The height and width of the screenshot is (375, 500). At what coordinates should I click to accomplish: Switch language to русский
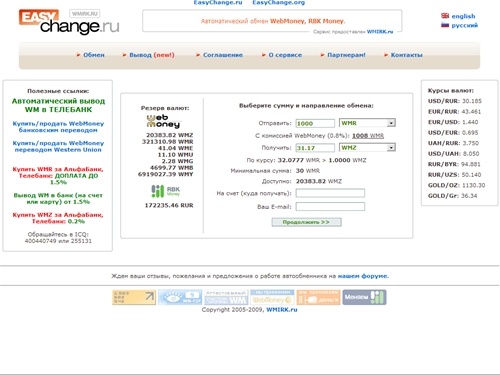(465, 25)
